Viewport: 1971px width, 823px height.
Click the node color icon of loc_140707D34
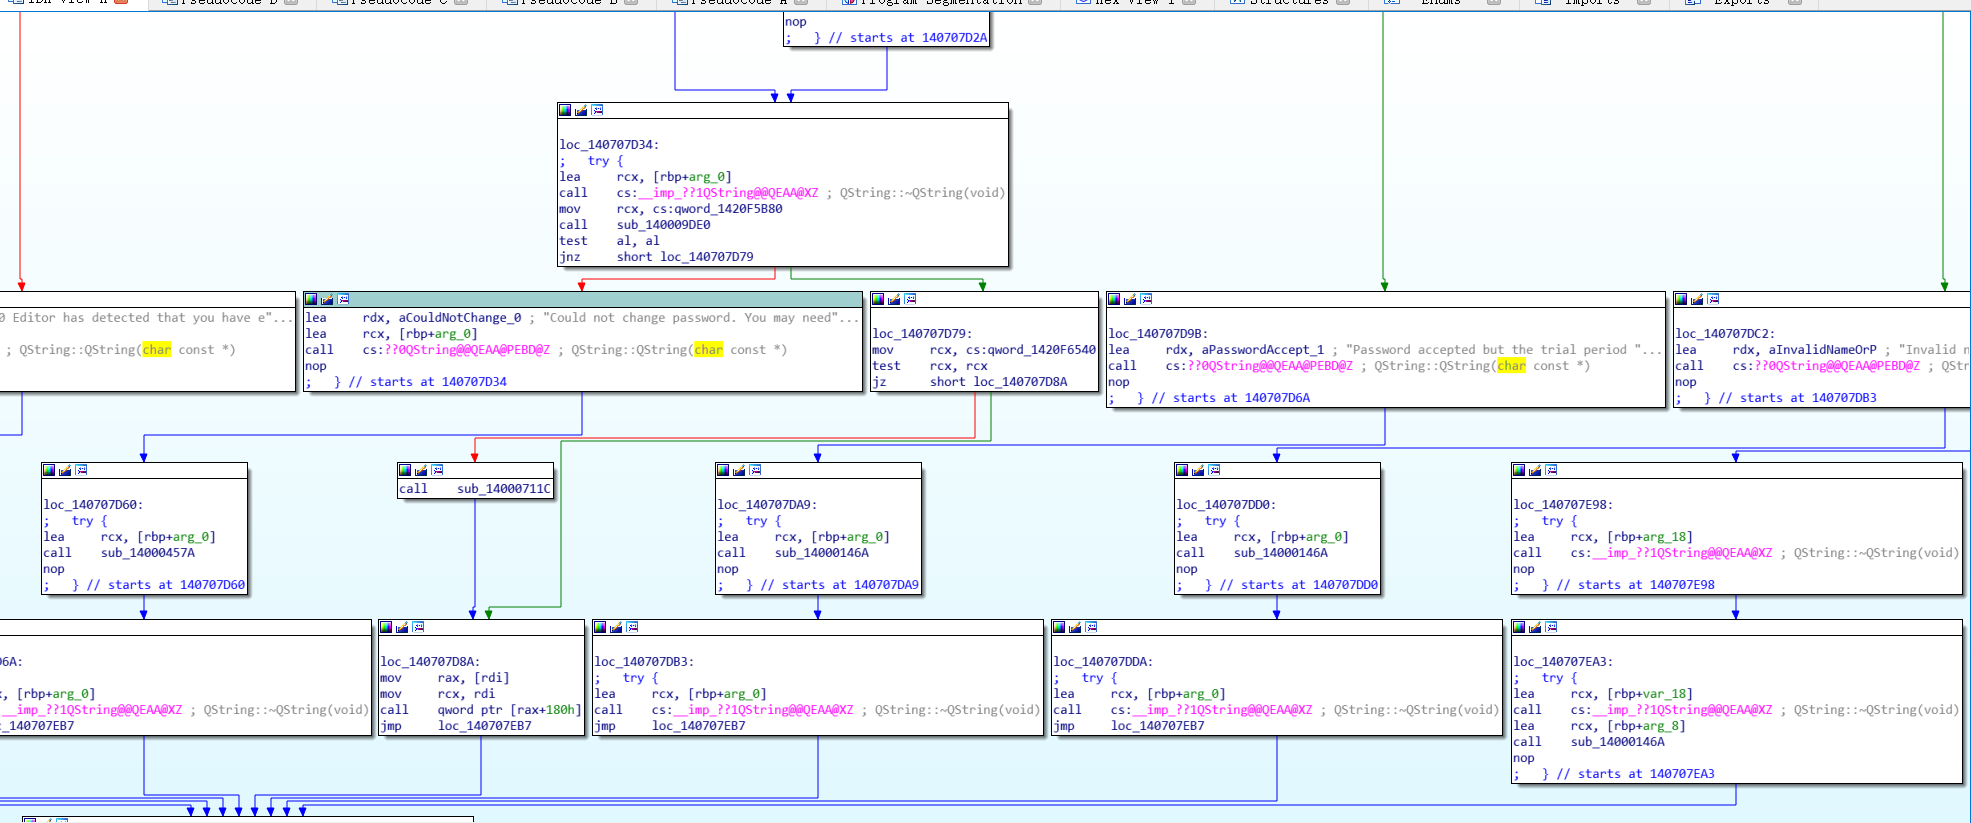coord(565,110)
